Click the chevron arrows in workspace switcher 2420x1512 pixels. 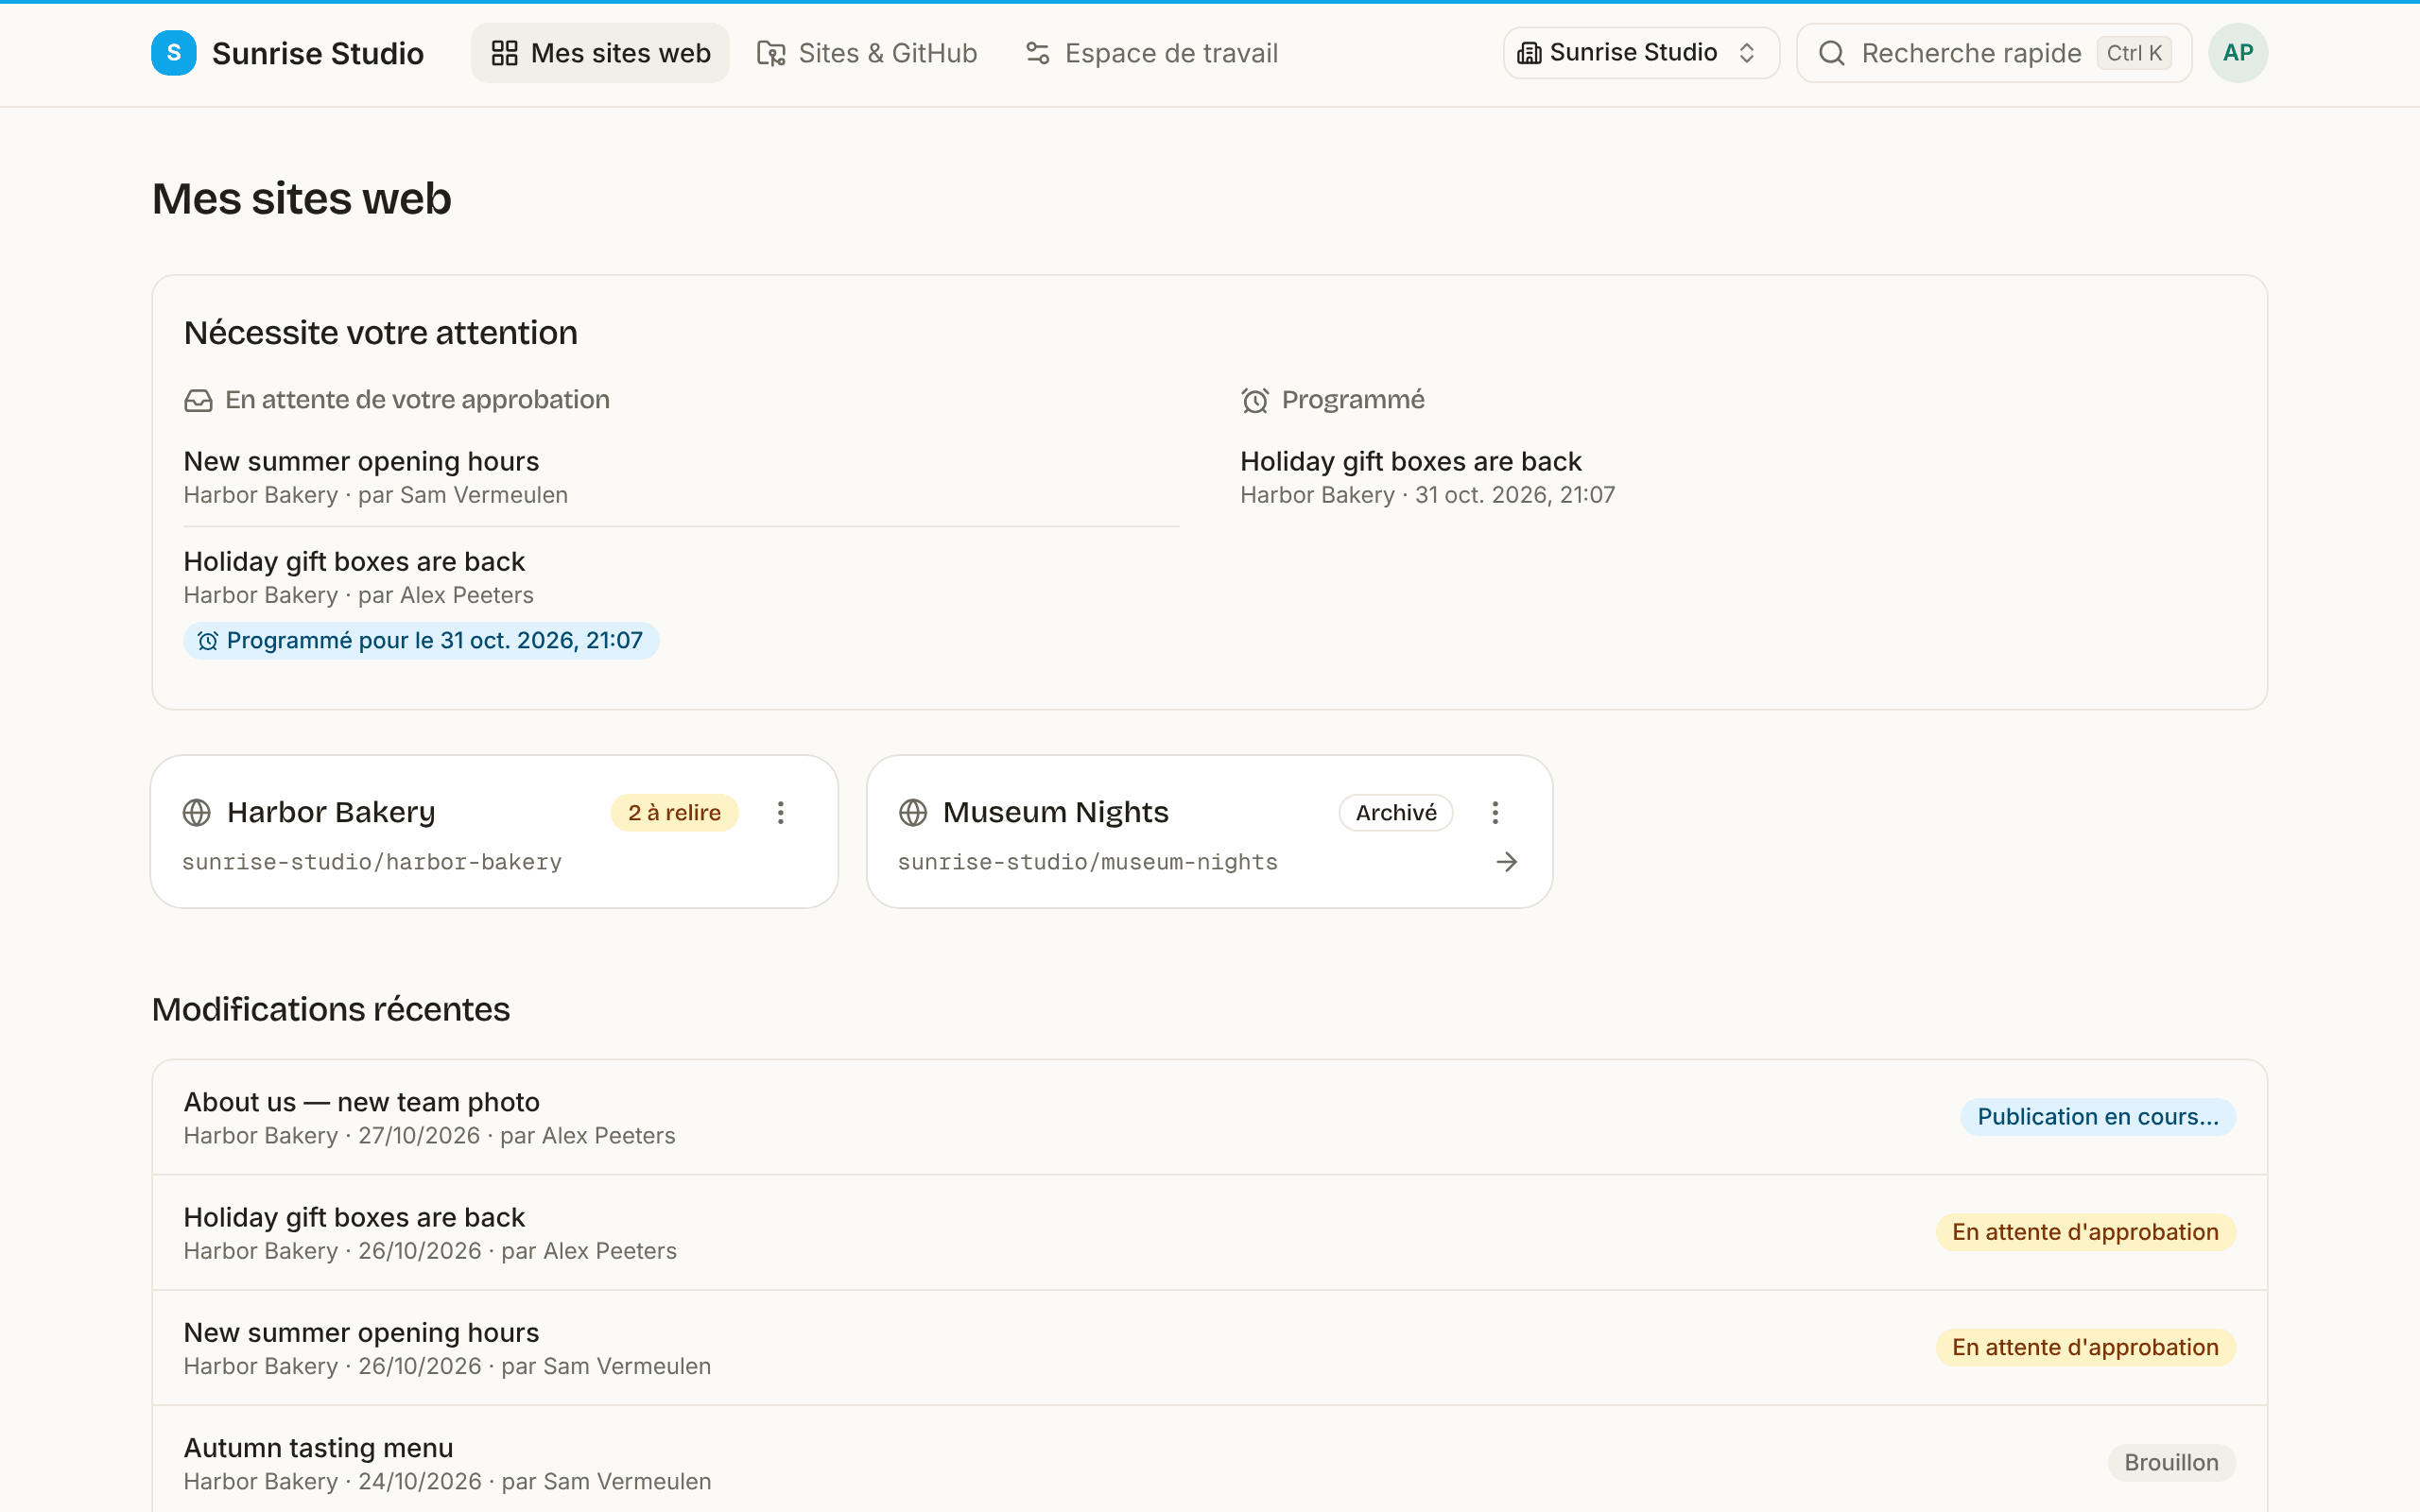tap(1747, 53)
